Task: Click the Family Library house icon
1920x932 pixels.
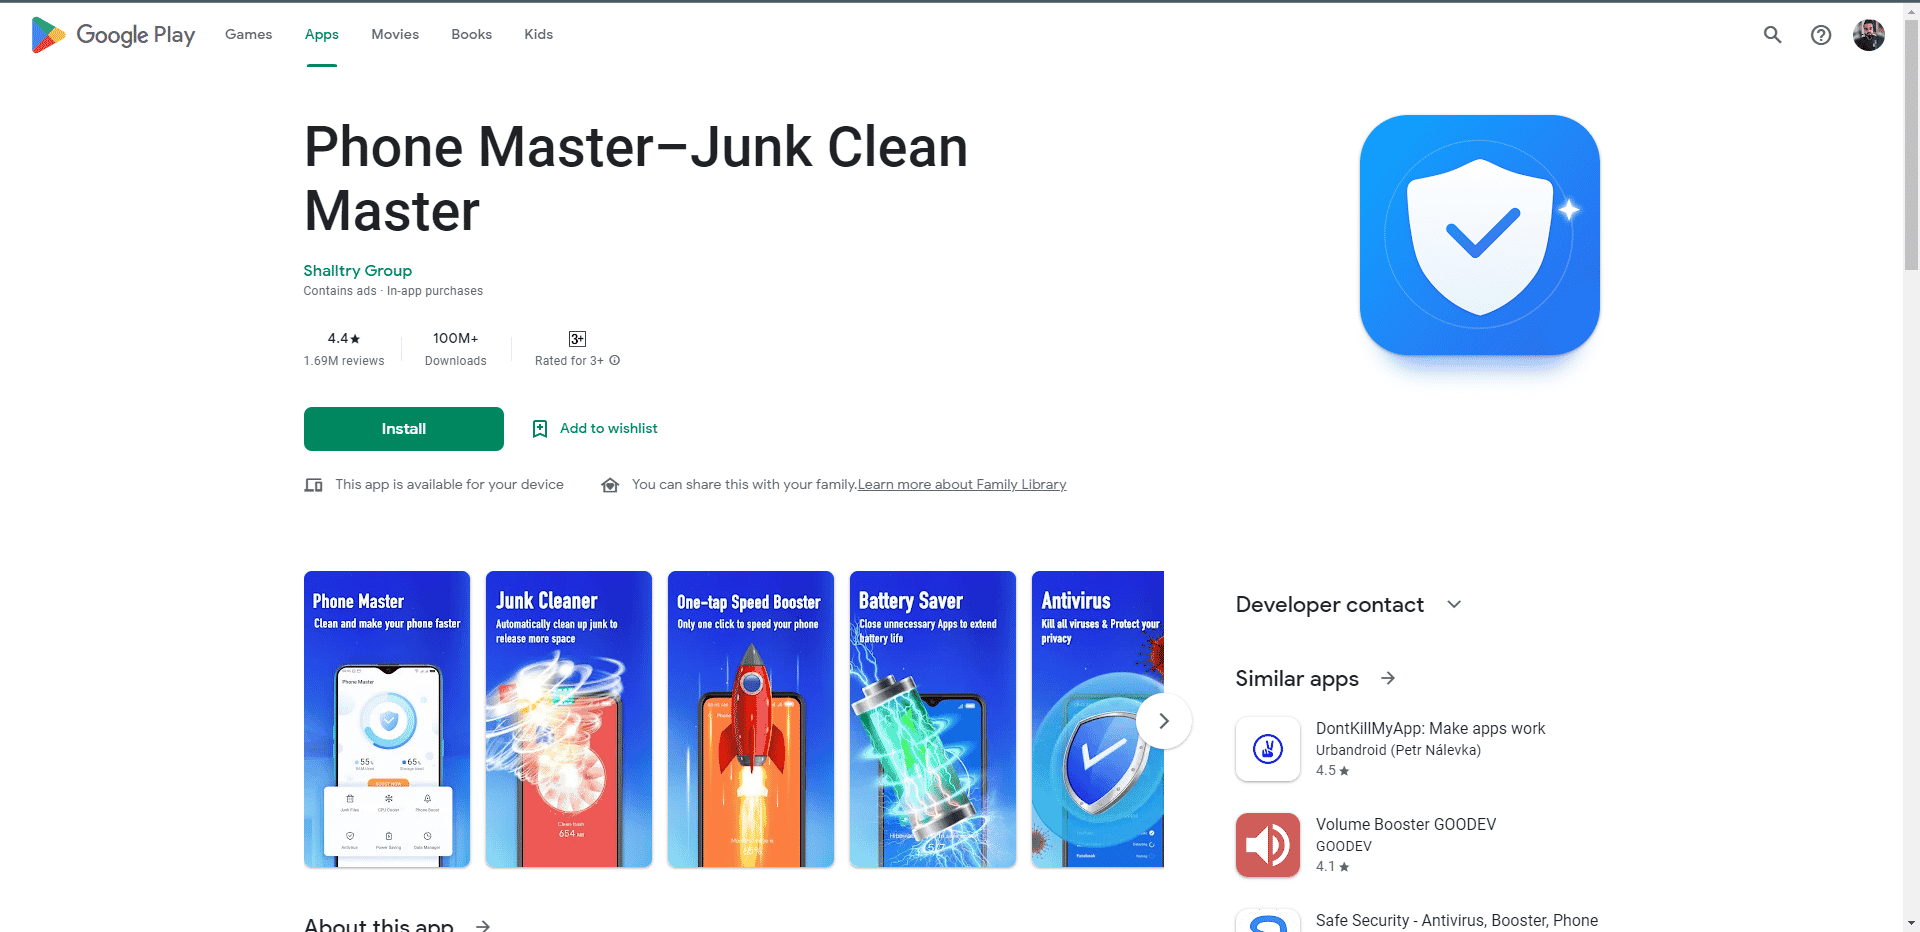Action: pyautogui.click(x=610, y=485)
